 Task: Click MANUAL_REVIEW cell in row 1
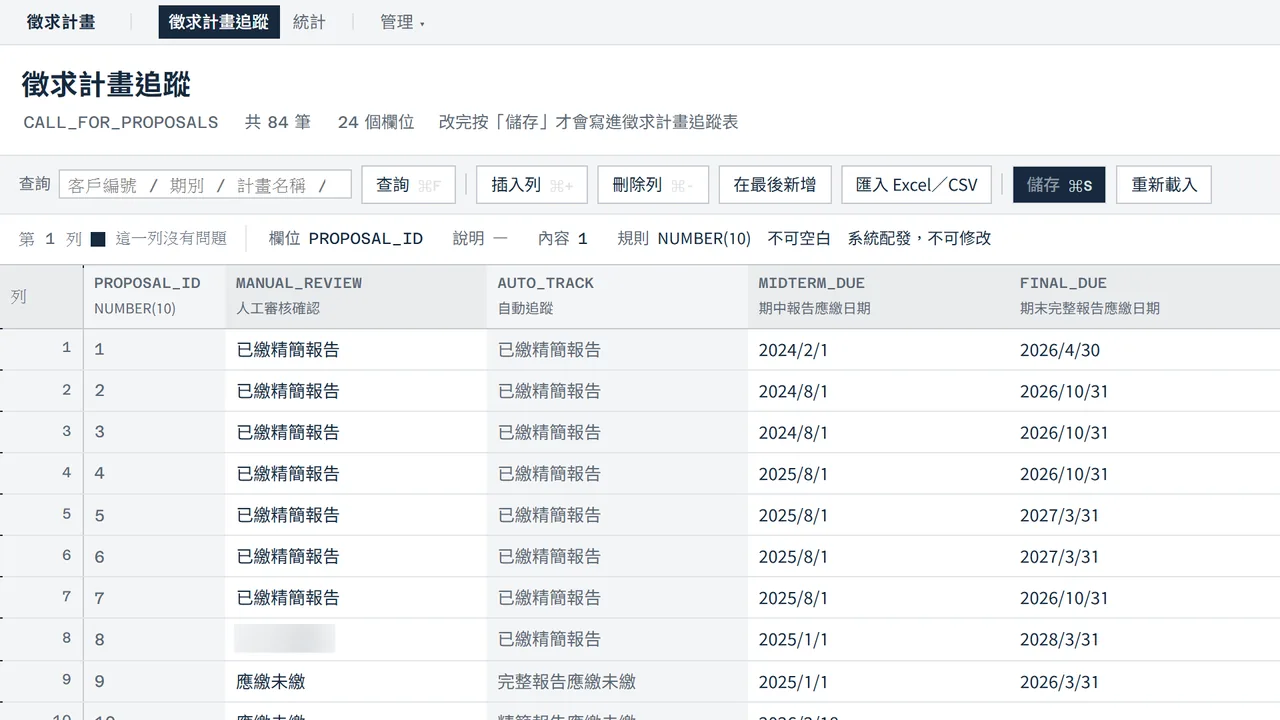[356, 349]
